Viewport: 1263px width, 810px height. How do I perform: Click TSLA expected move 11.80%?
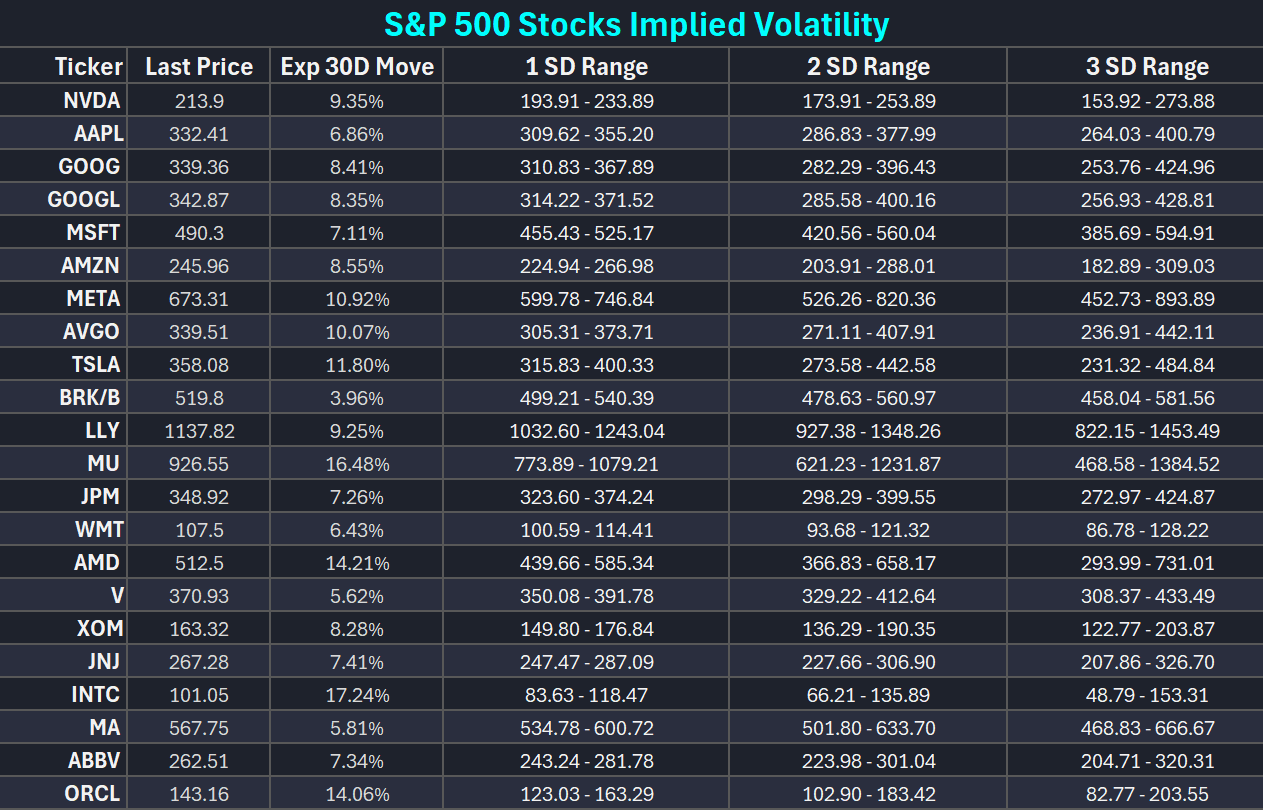click(x=357, y=365)
